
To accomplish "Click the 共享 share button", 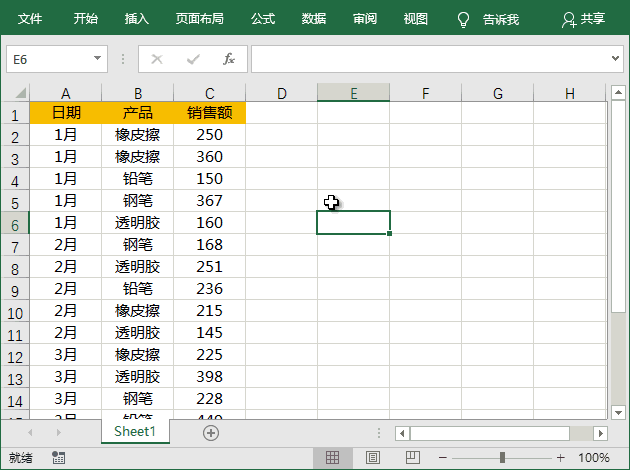I will [583, 19].
